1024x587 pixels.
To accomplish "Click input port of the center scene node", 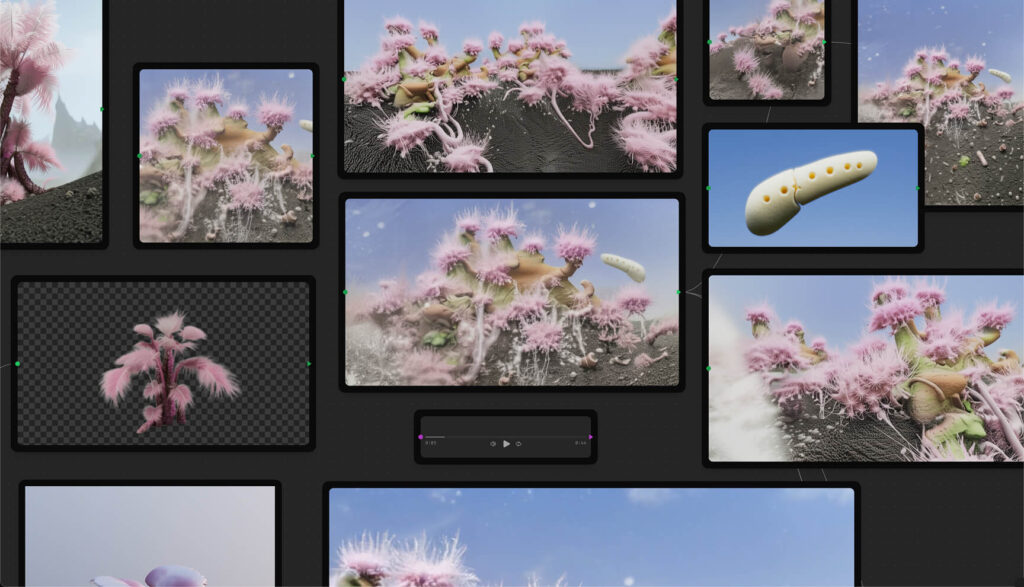I will [x=345, y=292].
